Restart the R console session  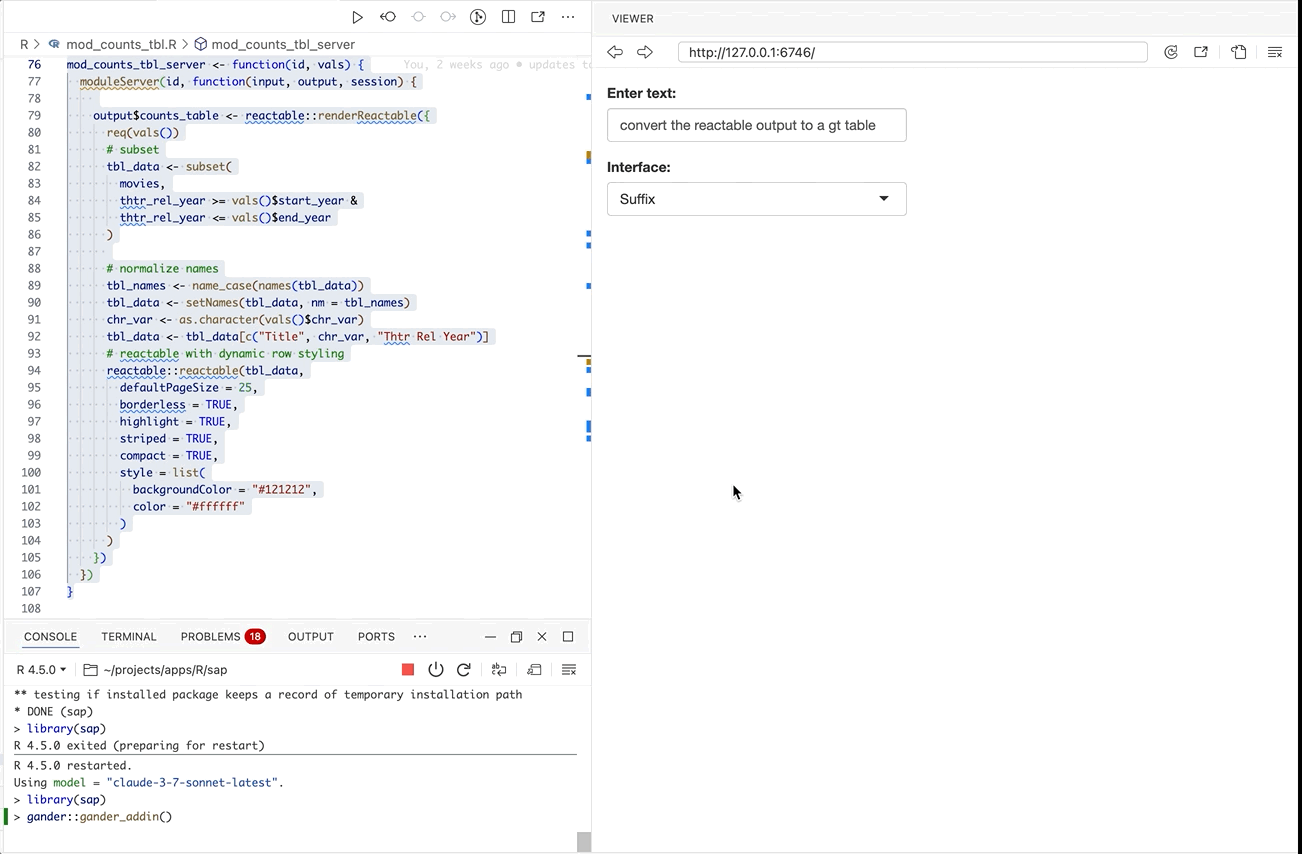coord(464,670)
